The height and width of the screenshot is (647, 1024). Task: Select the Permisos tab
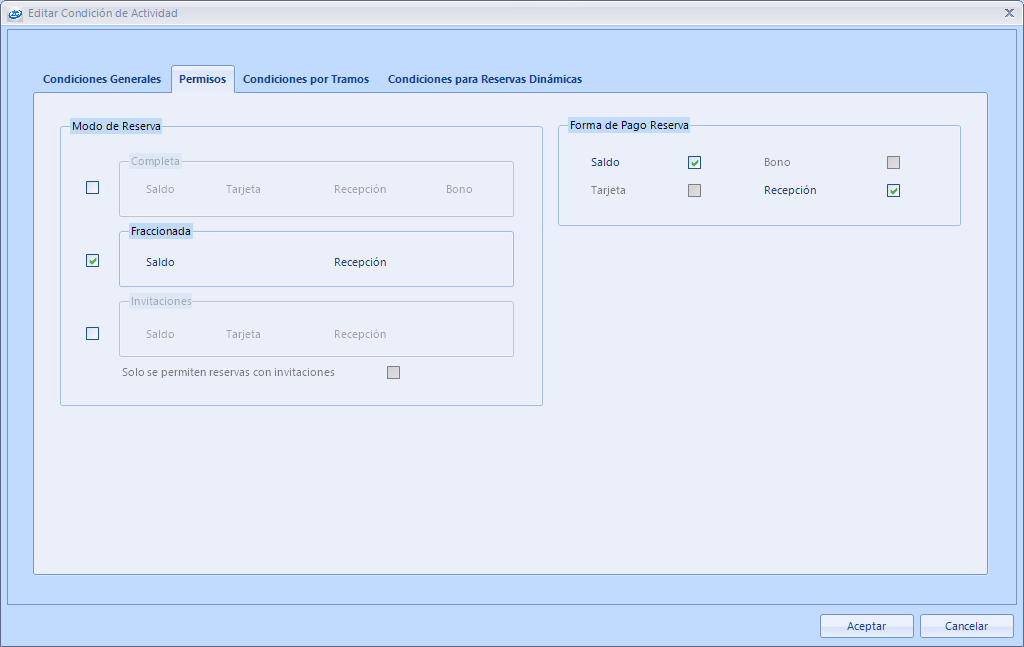[x=202, y=79]
